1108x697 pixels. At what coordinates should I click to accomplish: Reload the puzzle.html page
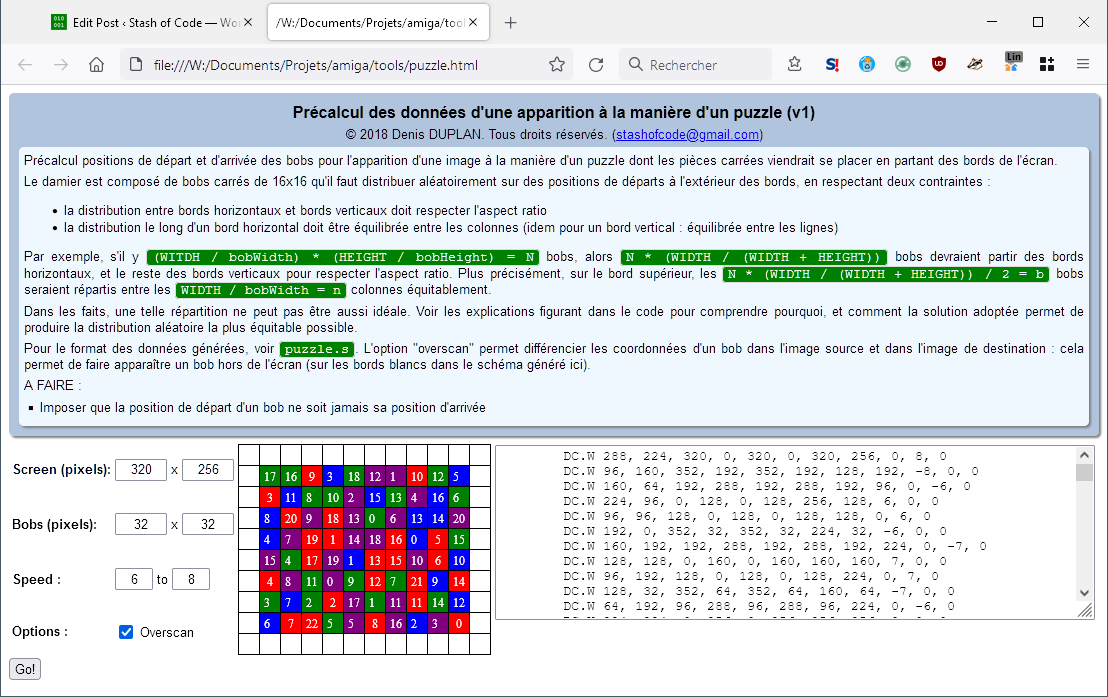(596, 65)
